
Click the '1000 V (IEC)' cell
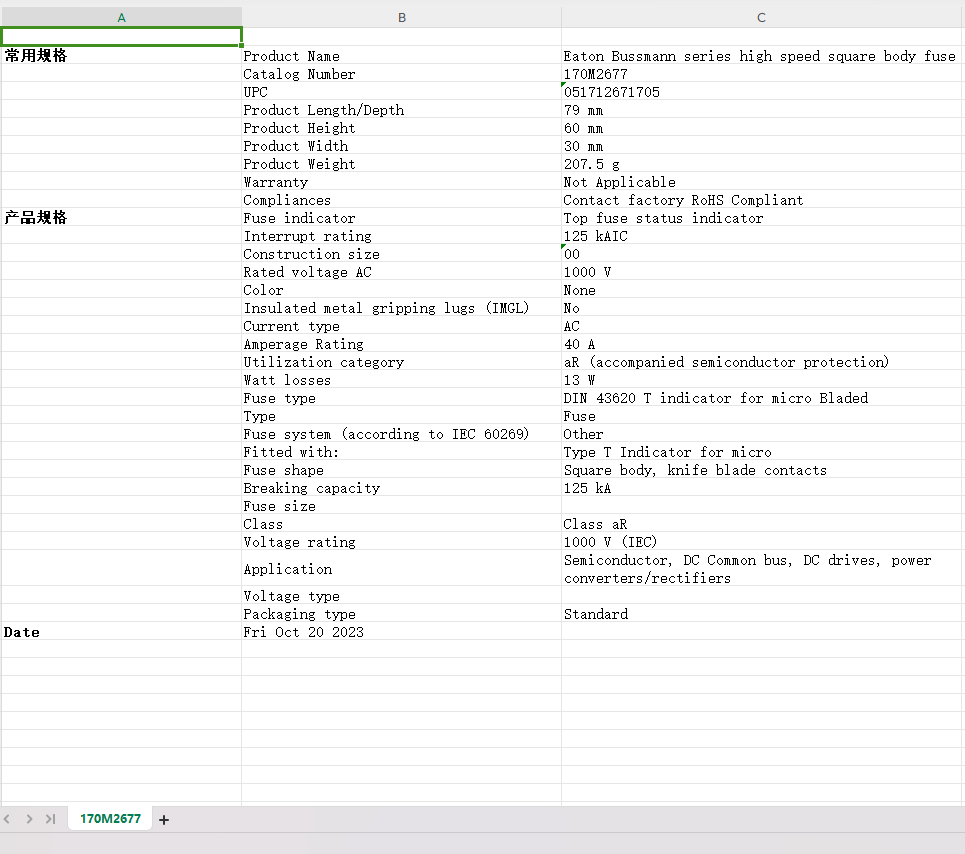point(761,542)
